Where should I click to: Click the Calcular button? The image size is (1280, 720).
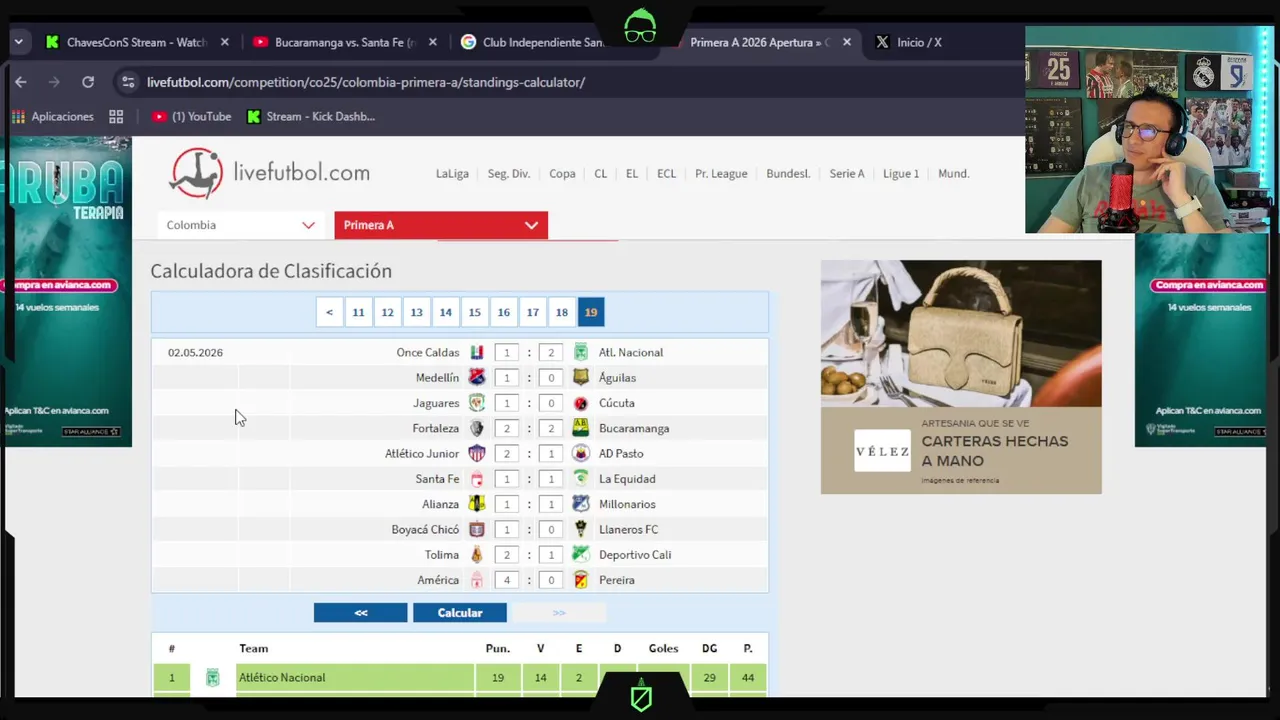pyautogui.click(x=460, y=613)
